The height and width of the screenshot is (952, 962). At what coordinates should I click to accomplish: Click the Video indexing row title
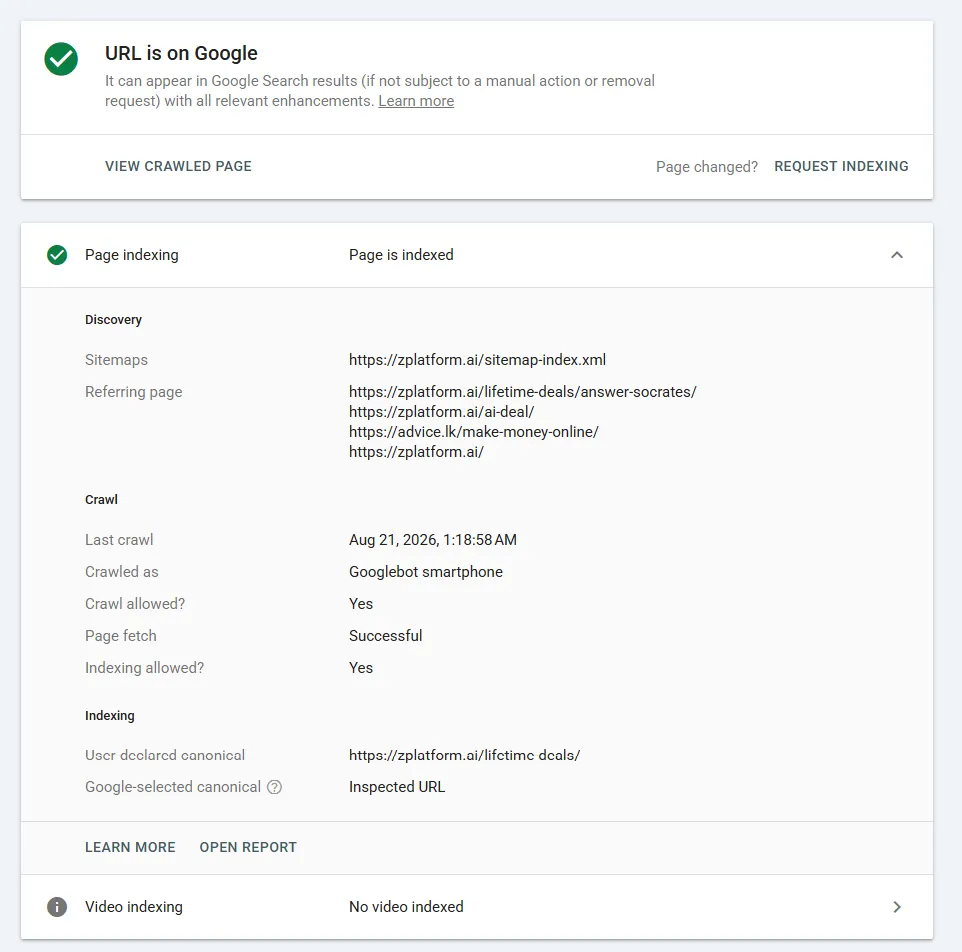(134, 907)
